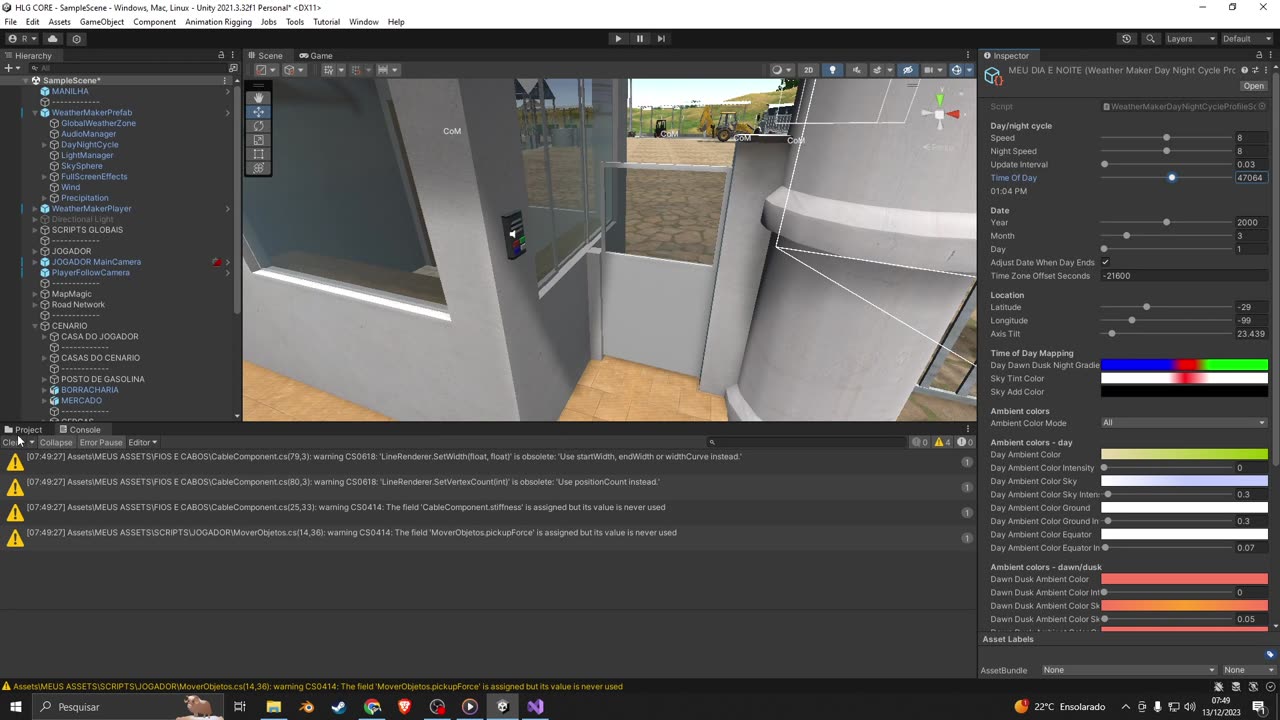Click the tool handle position (pivot) button
1280x720 pixels.
coord(264,70)
